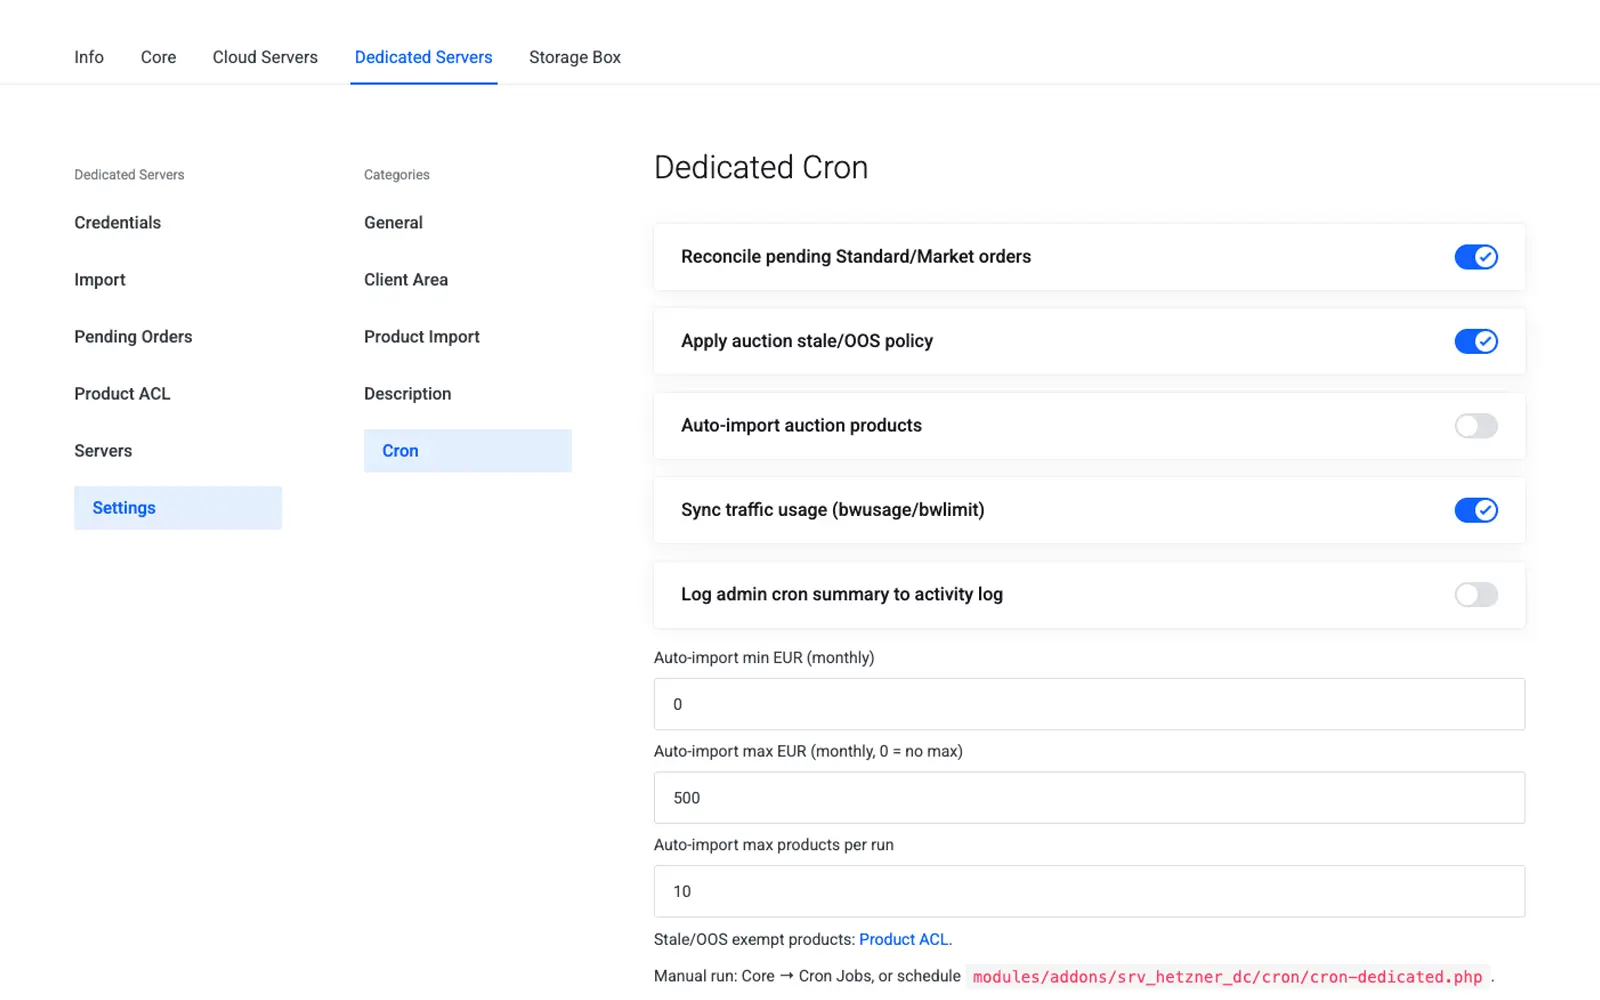1600x1000 pixels.
Task: Select the Dedicated Servers tab
Action: (423, 57)
